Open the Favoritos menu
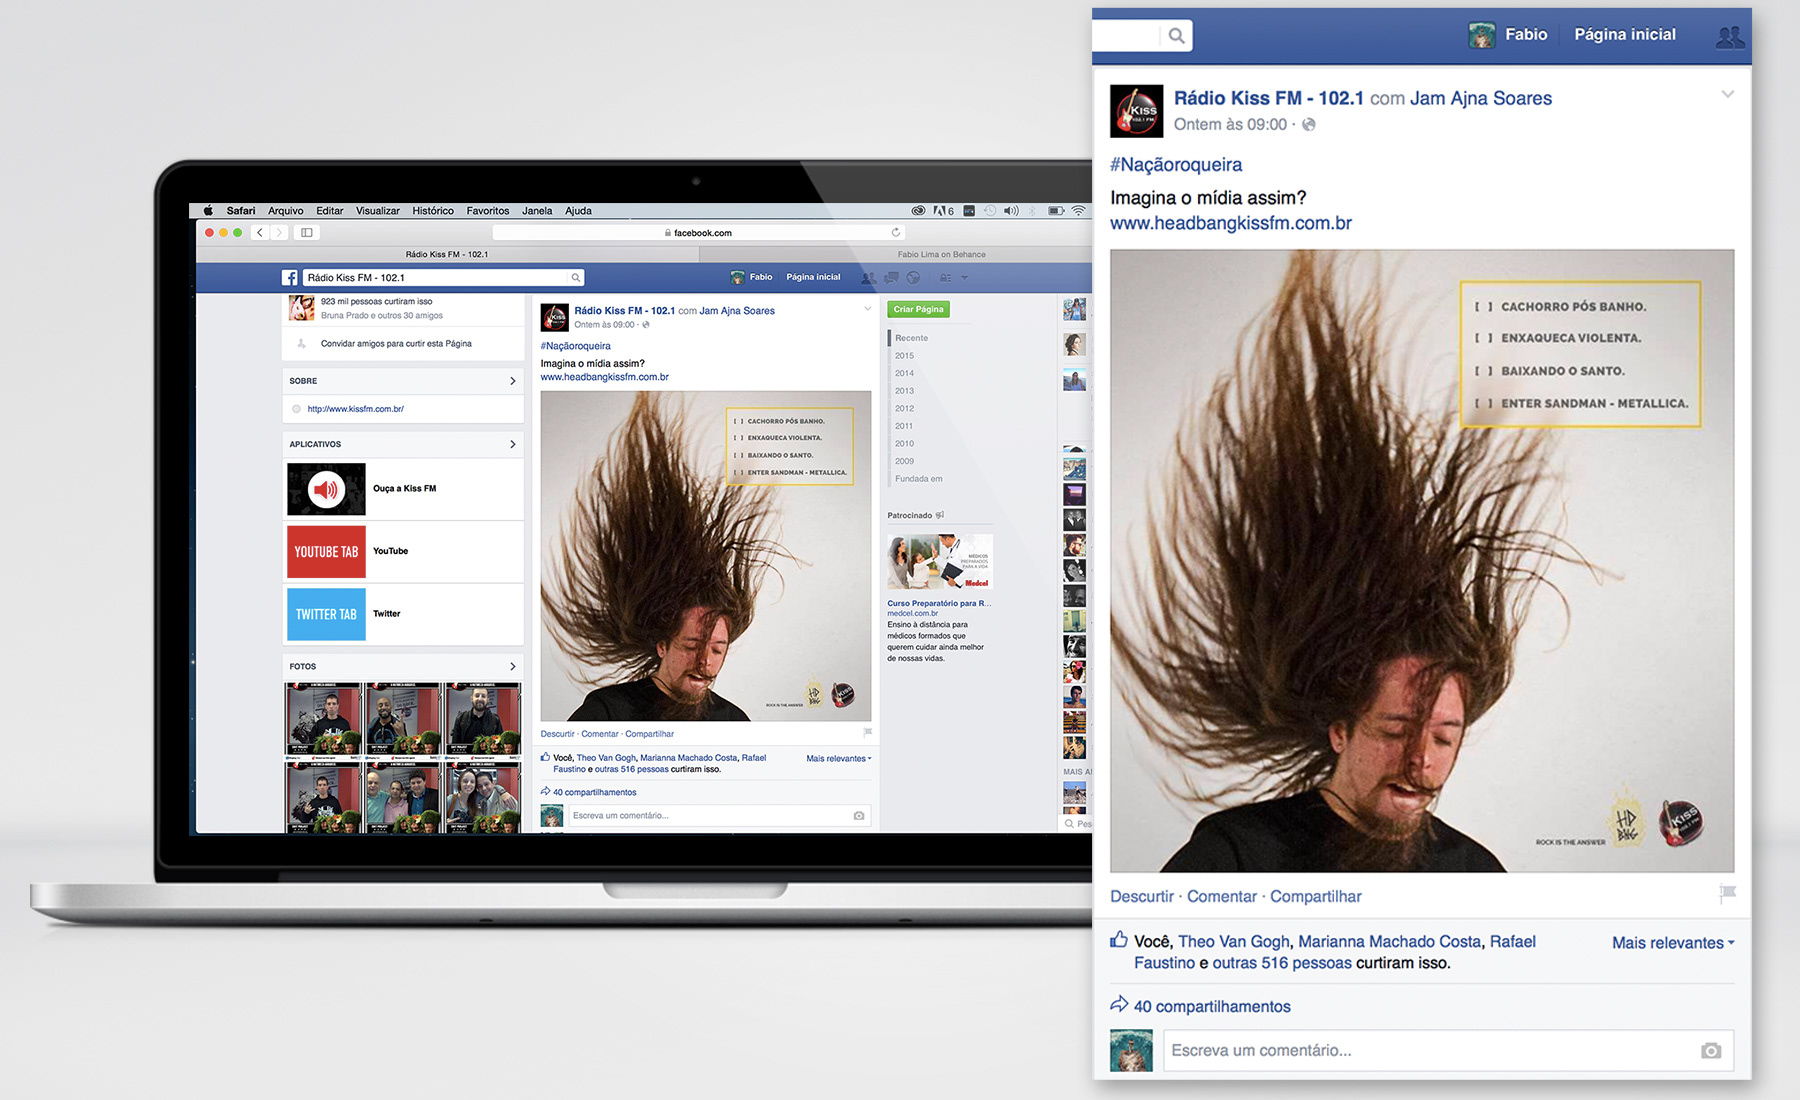 click(x=487, y=211)
